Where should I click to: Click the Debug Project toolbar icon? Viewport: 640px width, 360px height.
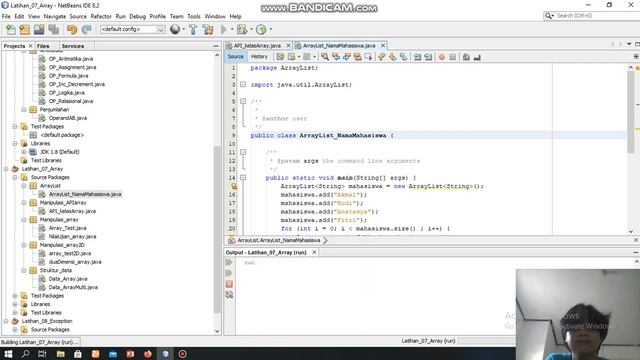pos(242,29)
